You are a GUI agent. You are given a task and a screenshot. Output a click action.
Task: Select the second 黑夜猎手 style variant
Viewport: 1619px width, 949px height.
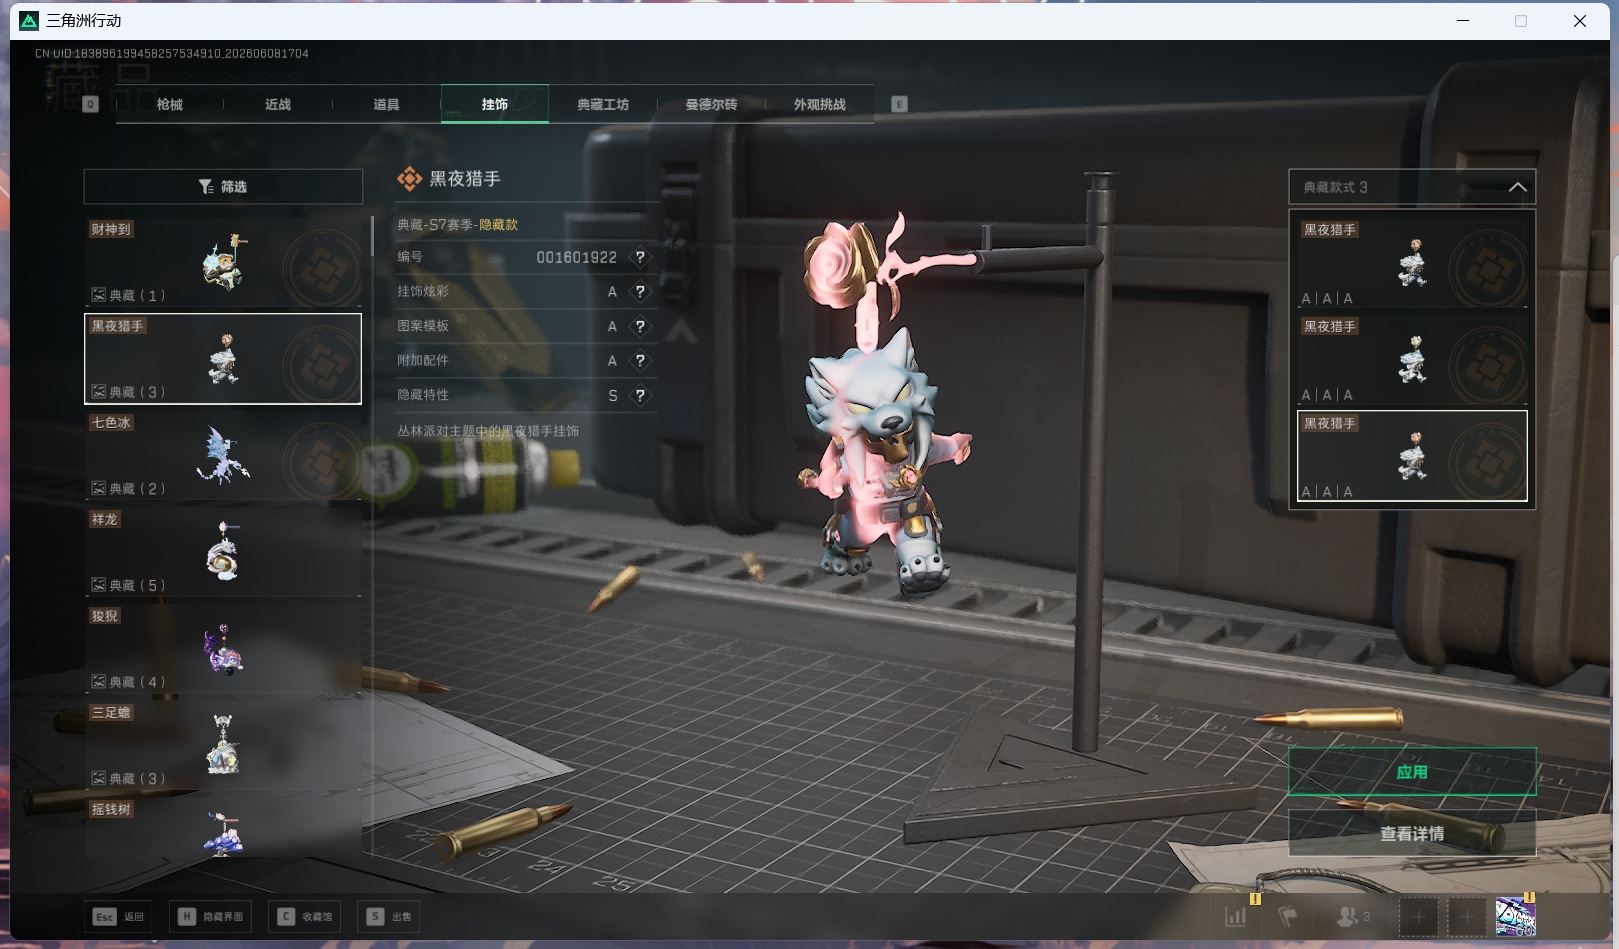(x=1412, y=359)
